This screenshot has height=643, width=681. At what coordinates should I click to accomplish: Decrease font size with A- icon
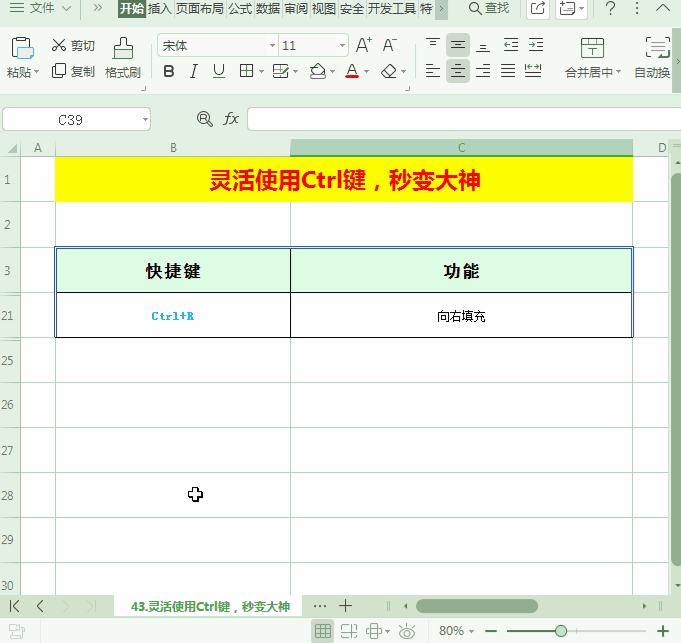389,45
